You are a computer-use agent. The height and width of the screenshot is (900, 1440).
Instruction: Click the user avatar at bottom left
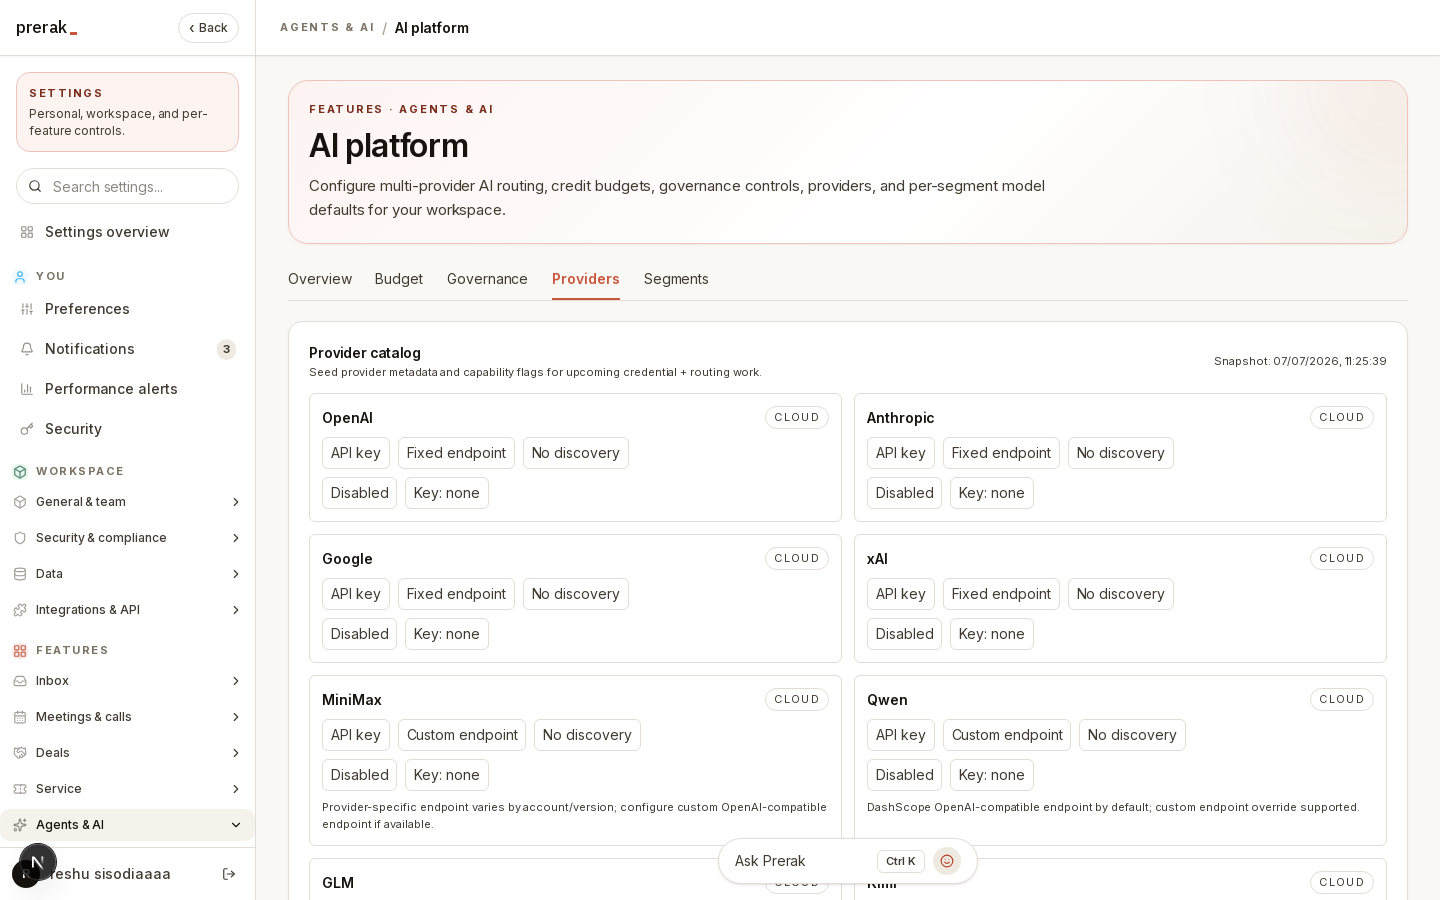26,874
